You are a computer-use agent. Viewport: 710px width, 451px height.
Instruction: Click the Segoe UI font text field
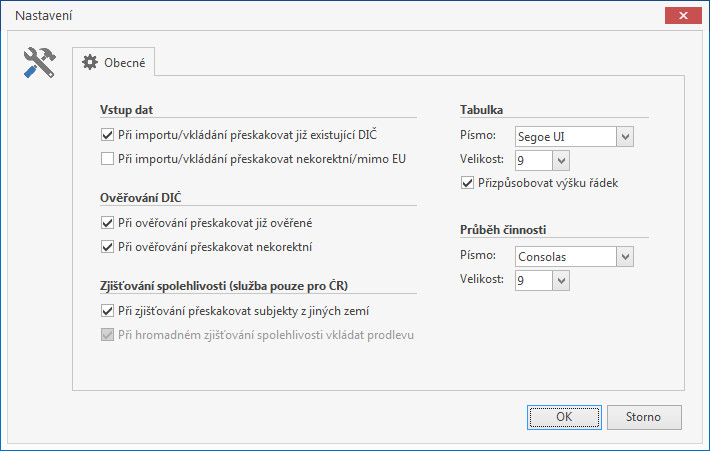click(566, 136)
